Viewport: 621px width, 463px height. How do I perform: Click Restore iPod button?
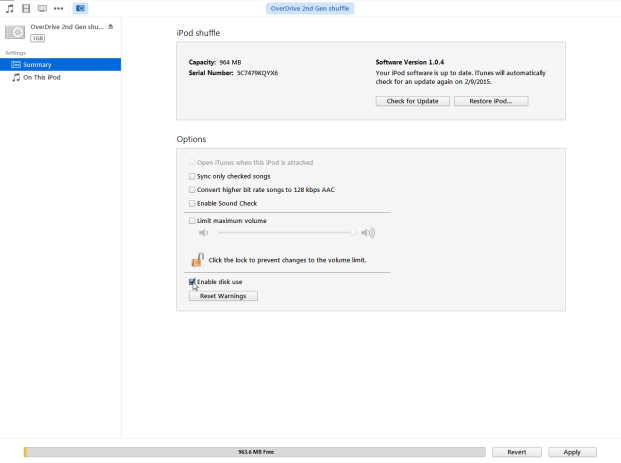coord(491,101)
